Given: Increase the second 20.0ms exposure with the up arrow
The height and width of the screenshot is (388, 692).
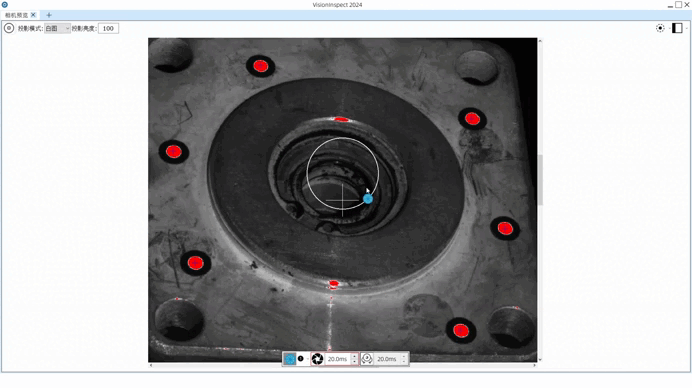Looking at the screenshot, I should click(404, 356).
